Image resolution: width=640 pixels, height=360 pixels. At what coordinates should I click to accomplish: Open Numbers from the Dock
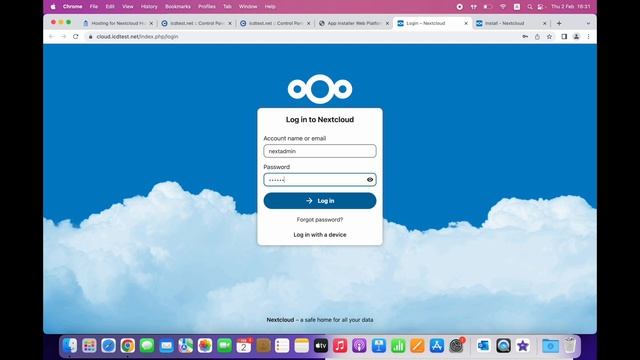(x=398, y=346)
